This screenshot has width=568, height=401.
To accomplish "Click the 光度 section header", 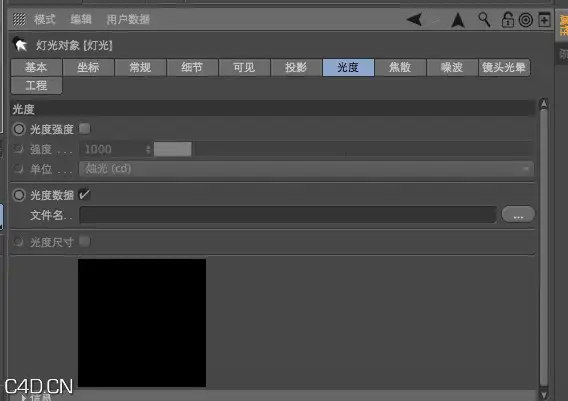I will coord(272,109).
